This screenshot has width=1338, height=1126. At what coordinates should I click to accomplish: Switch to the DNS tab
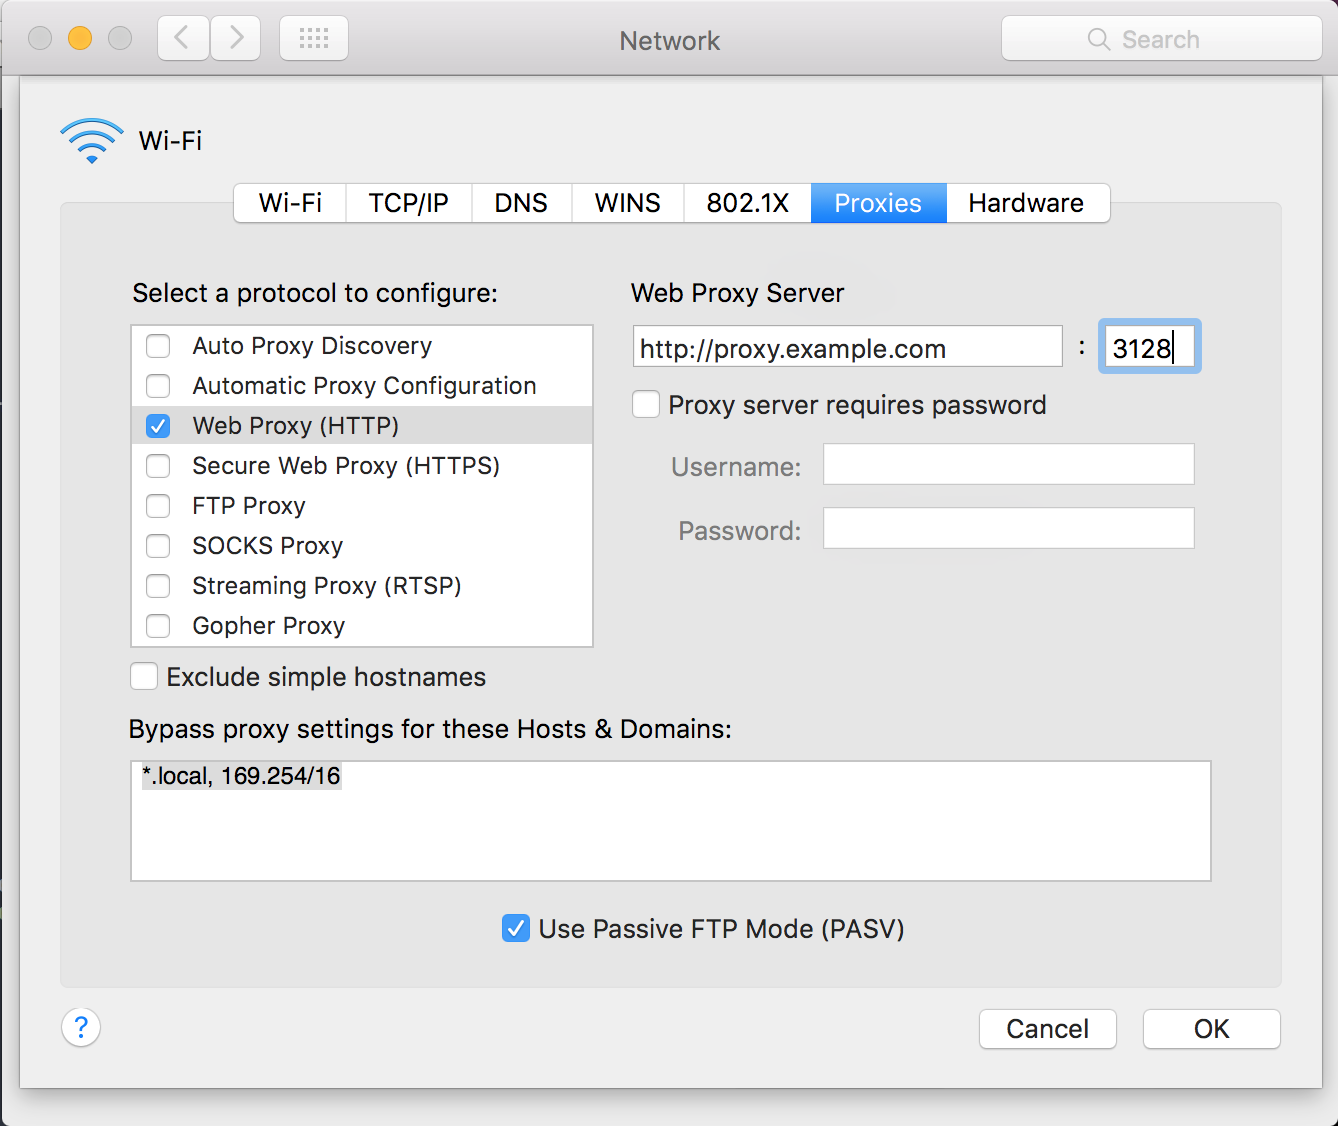click(x=521, y=203)
